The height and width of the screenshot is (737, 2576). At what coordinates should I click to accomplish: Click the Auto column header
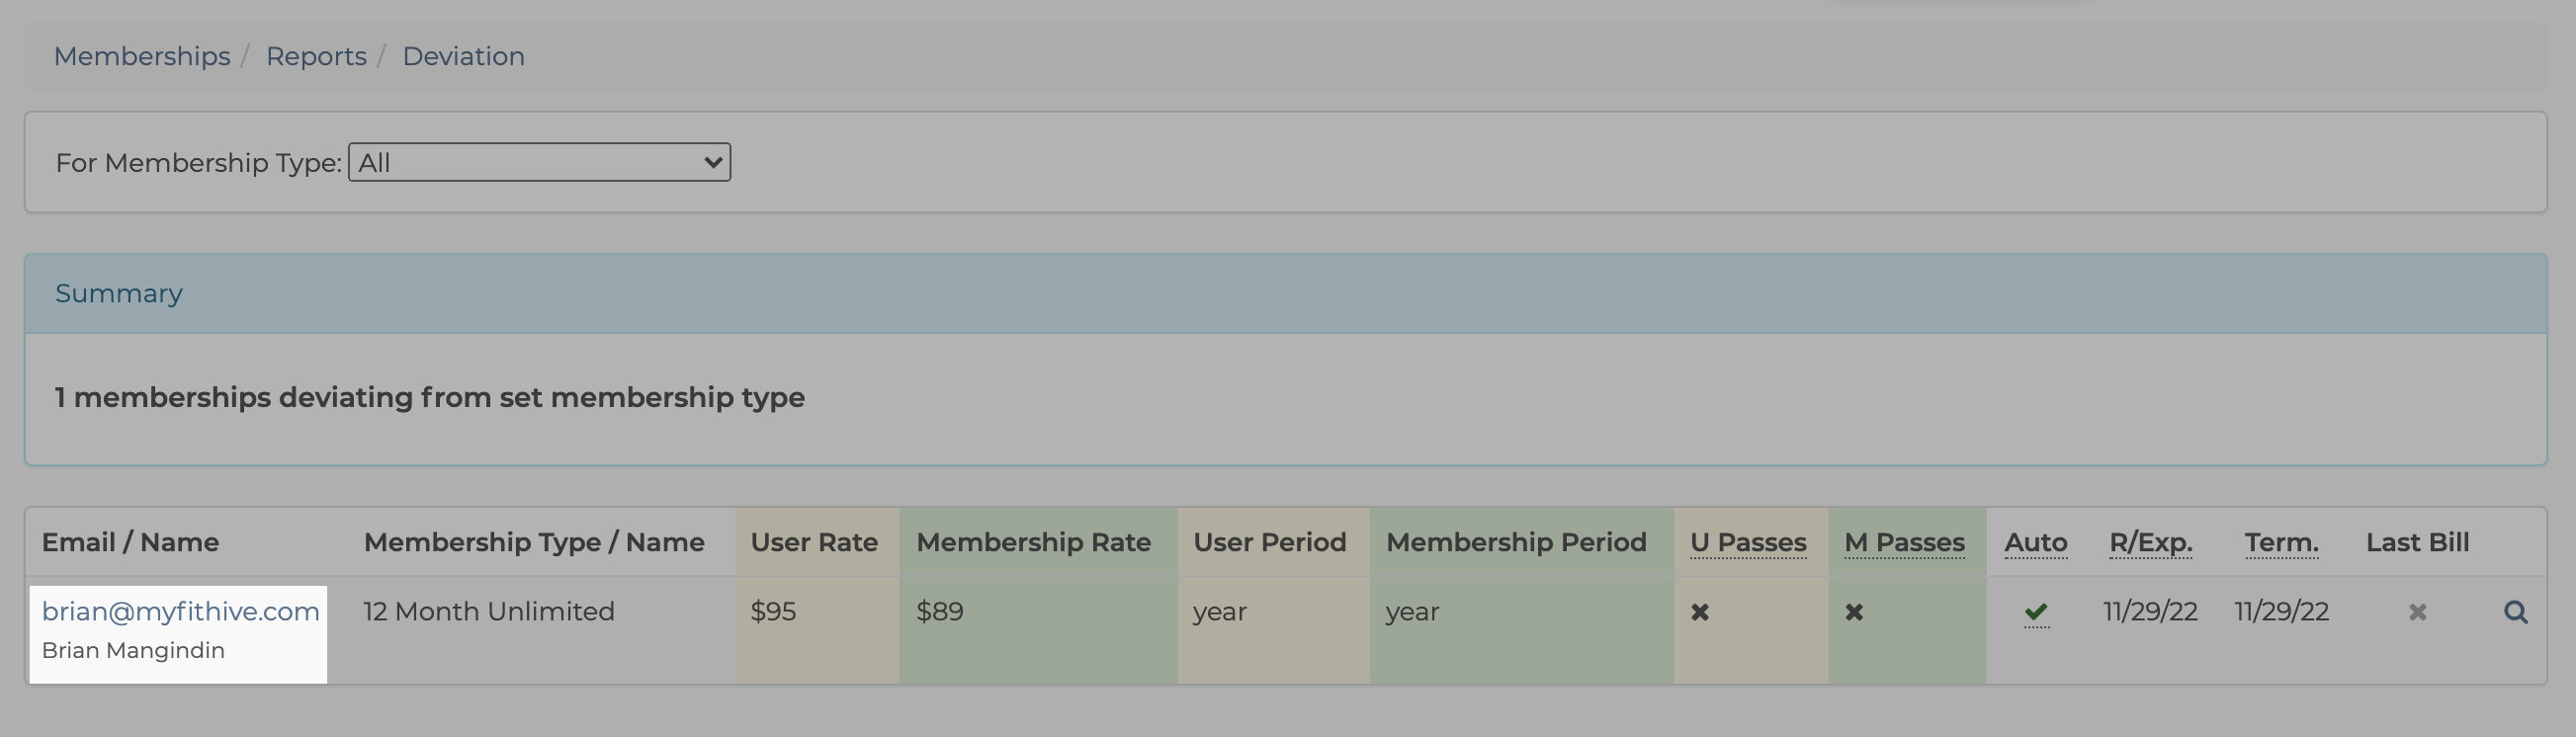[x=2035, y=542]
